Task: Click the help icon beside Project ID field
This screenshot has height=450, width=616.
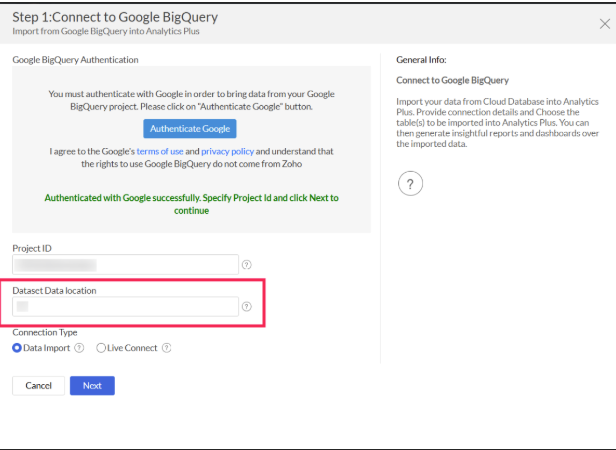Action: [246, 264]
